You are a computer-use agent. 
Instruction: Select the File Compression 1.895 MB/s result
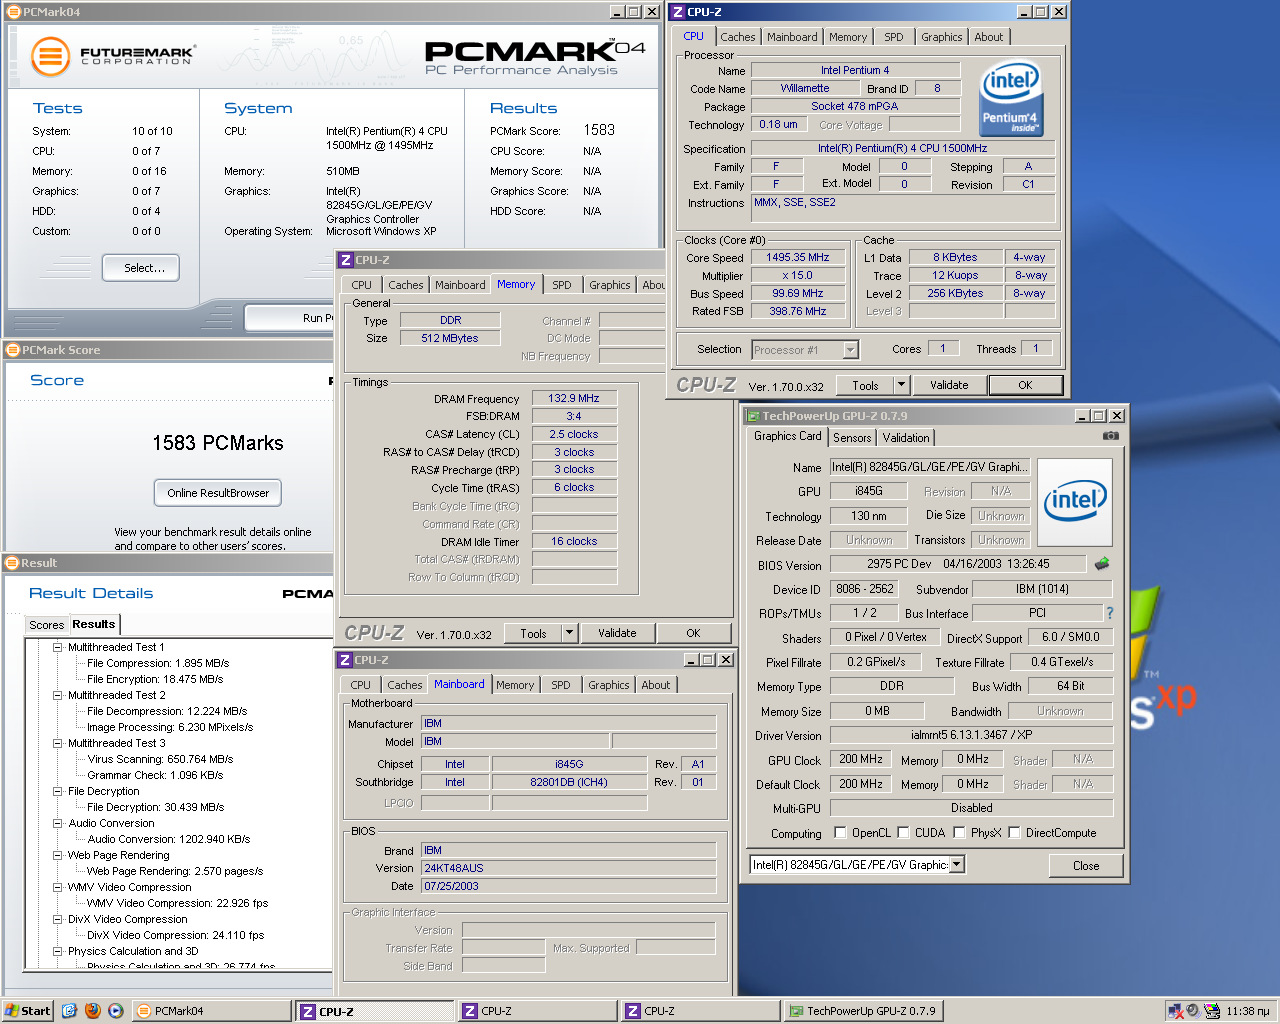(x=158, y=663)
